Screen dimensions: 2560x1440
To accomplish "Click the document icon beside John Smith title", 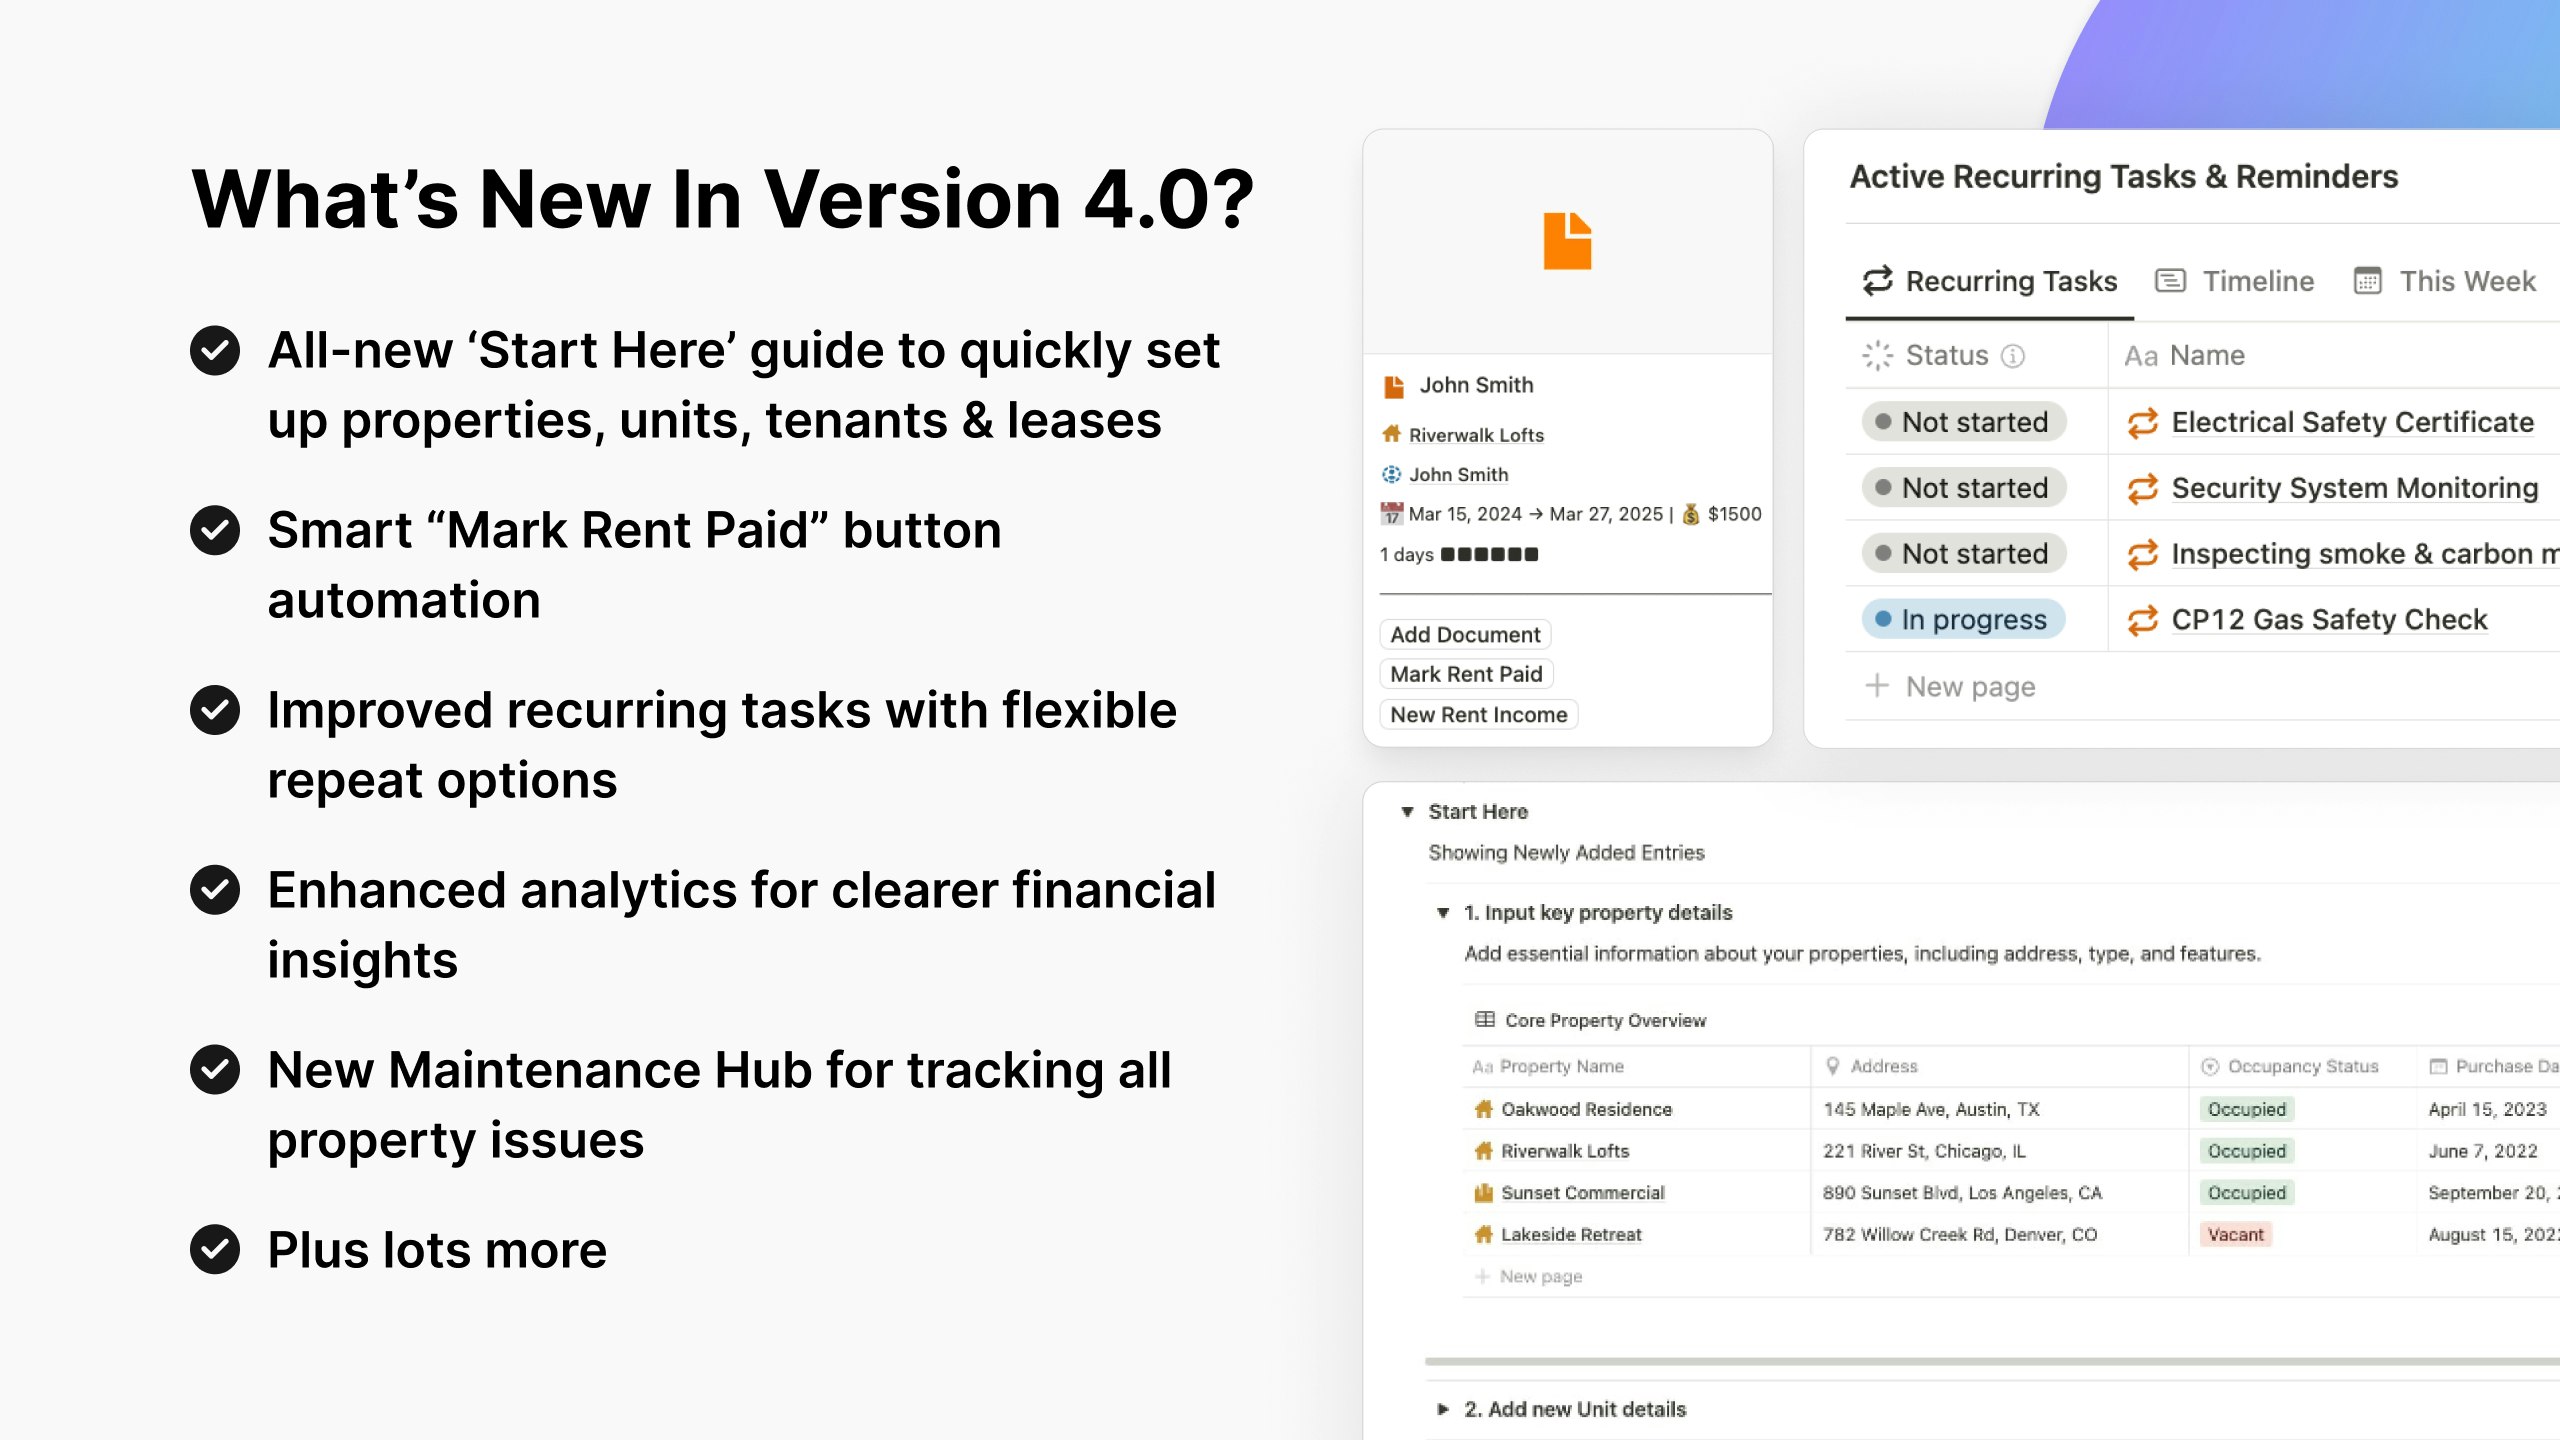I will [x=1393, y=386].
